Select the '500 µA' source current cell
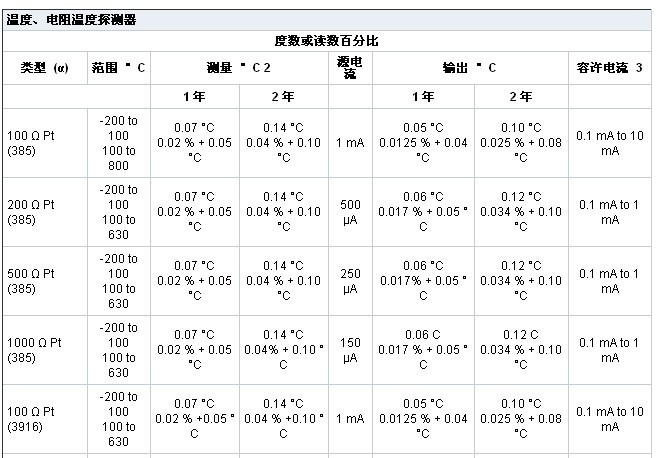The image size is (656, 458). [350, 212]
